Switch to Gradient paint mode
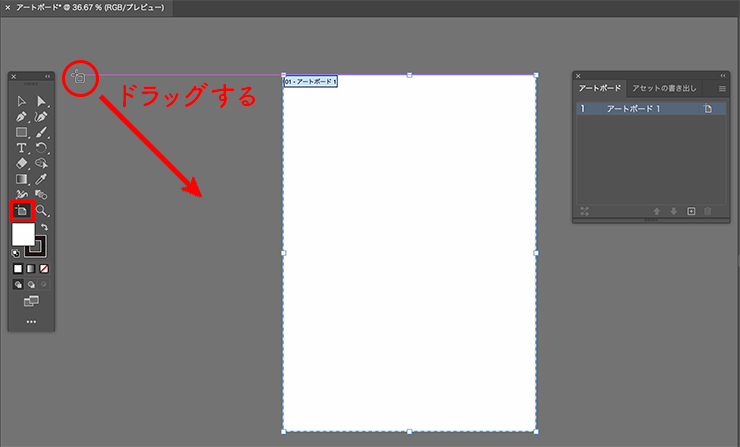This screenshot has width=740, height=447. [31, 269]
